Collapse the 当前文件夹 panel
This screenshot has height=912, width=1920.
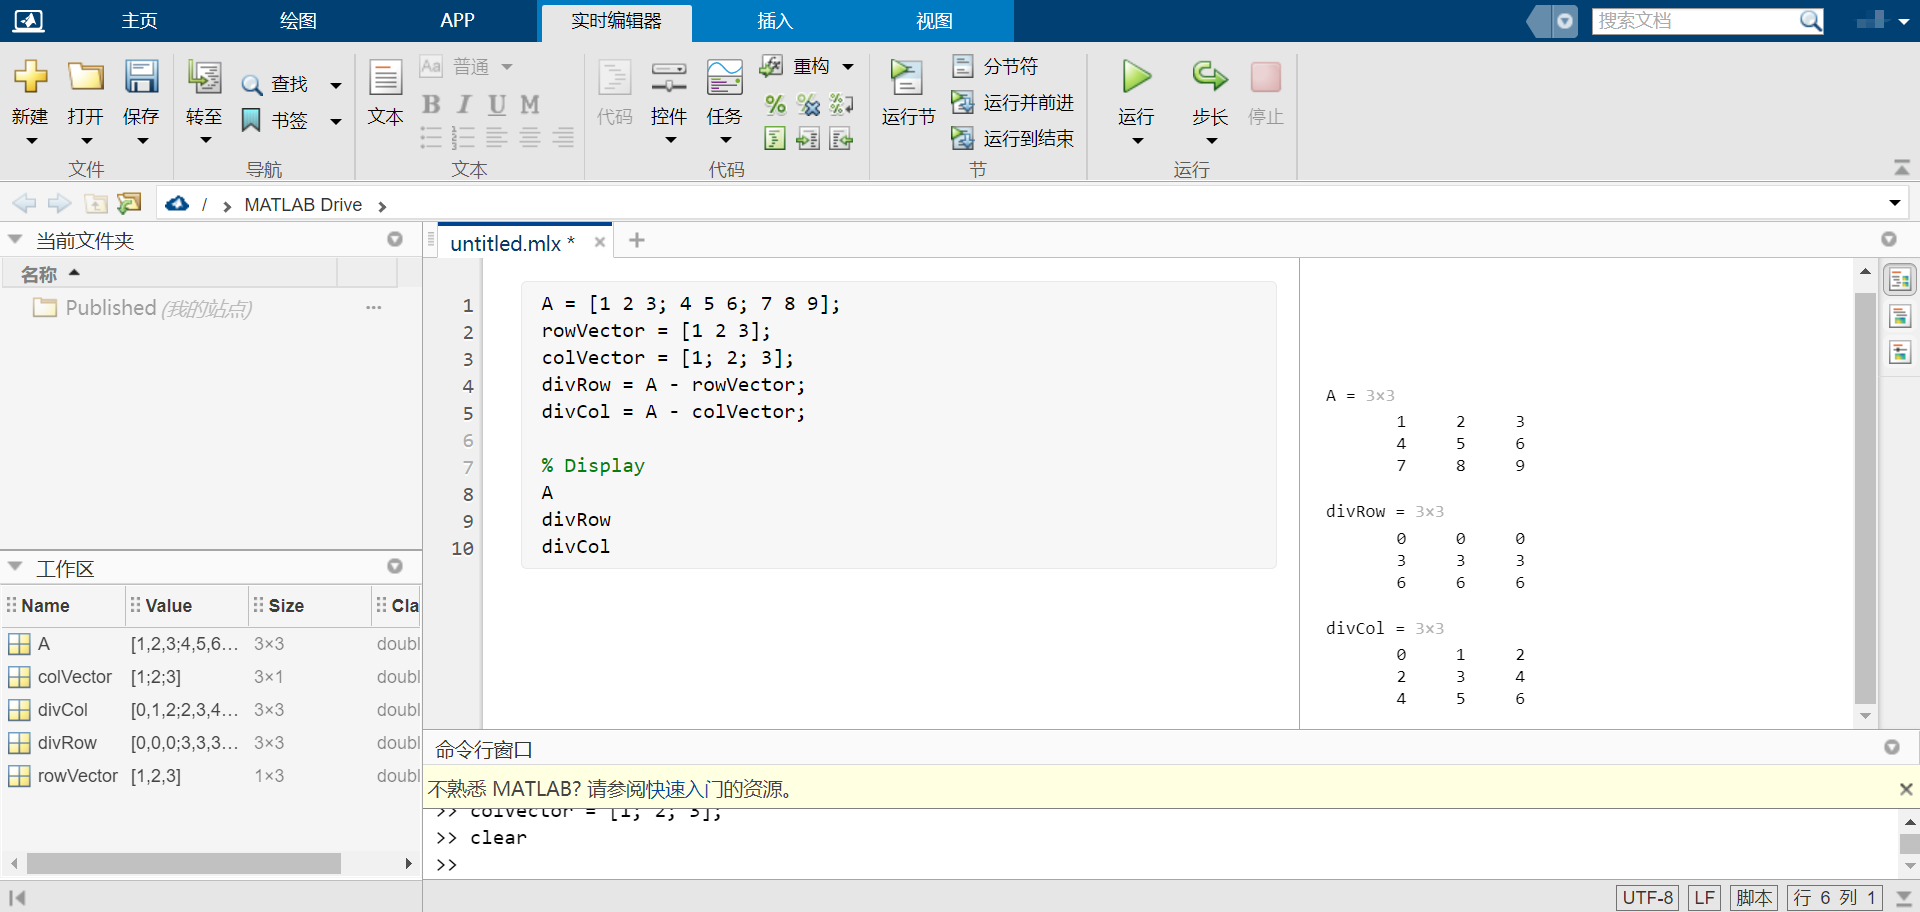pos(15,239)
